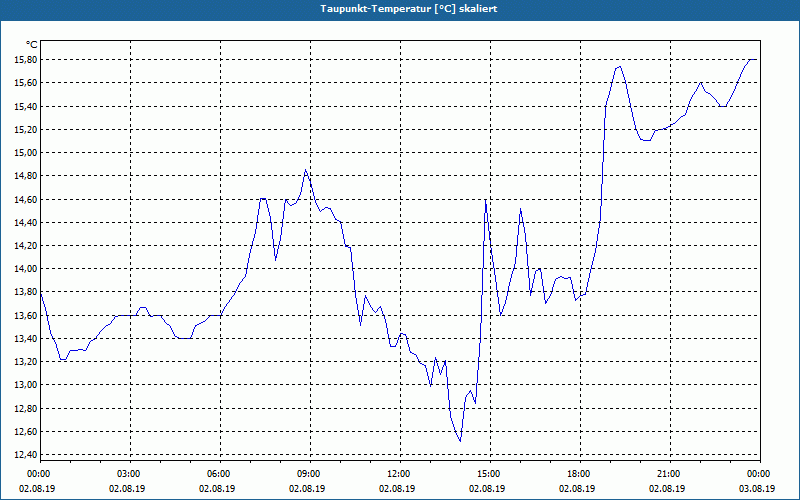Select the '13,20' y-axis label
This screenshot has width=800, height=500.
(x=26, y=362)
